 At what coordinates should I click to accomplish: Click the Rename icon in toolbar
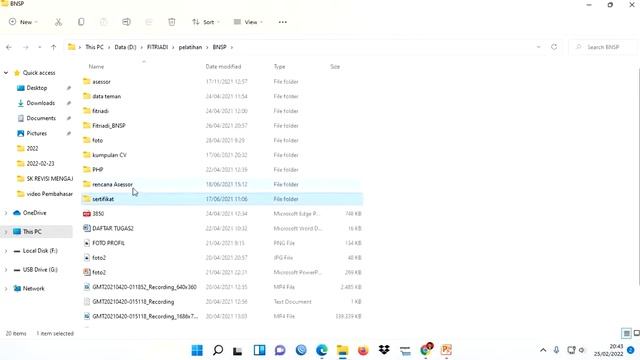(126, 22)
